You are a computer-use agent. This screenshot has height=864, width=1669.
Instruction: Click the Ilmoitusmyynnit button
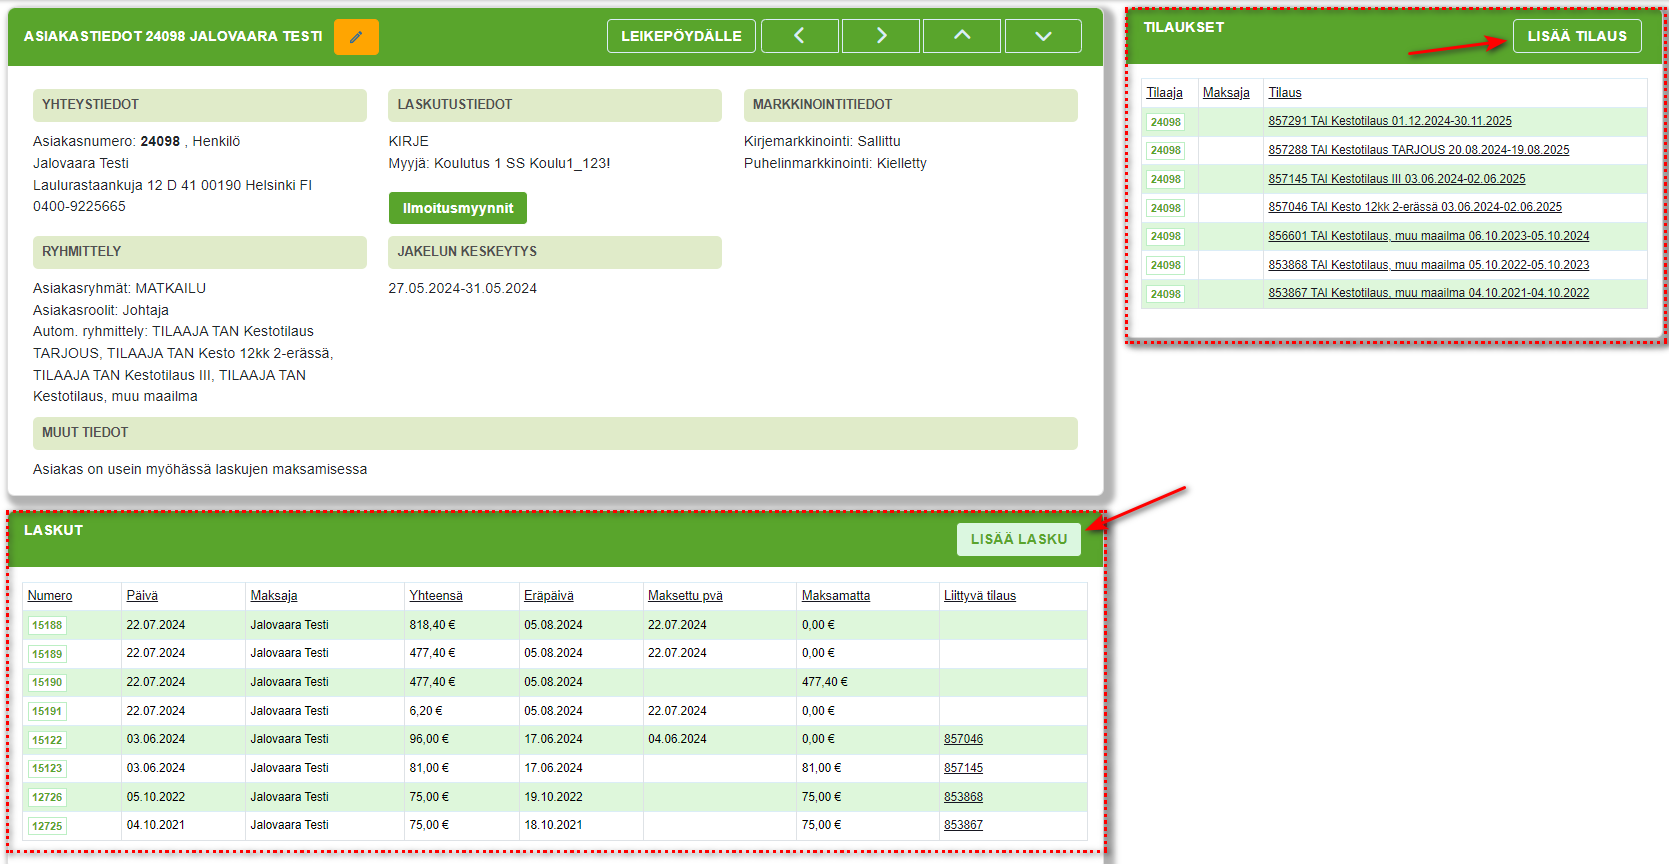click(458, 208)
